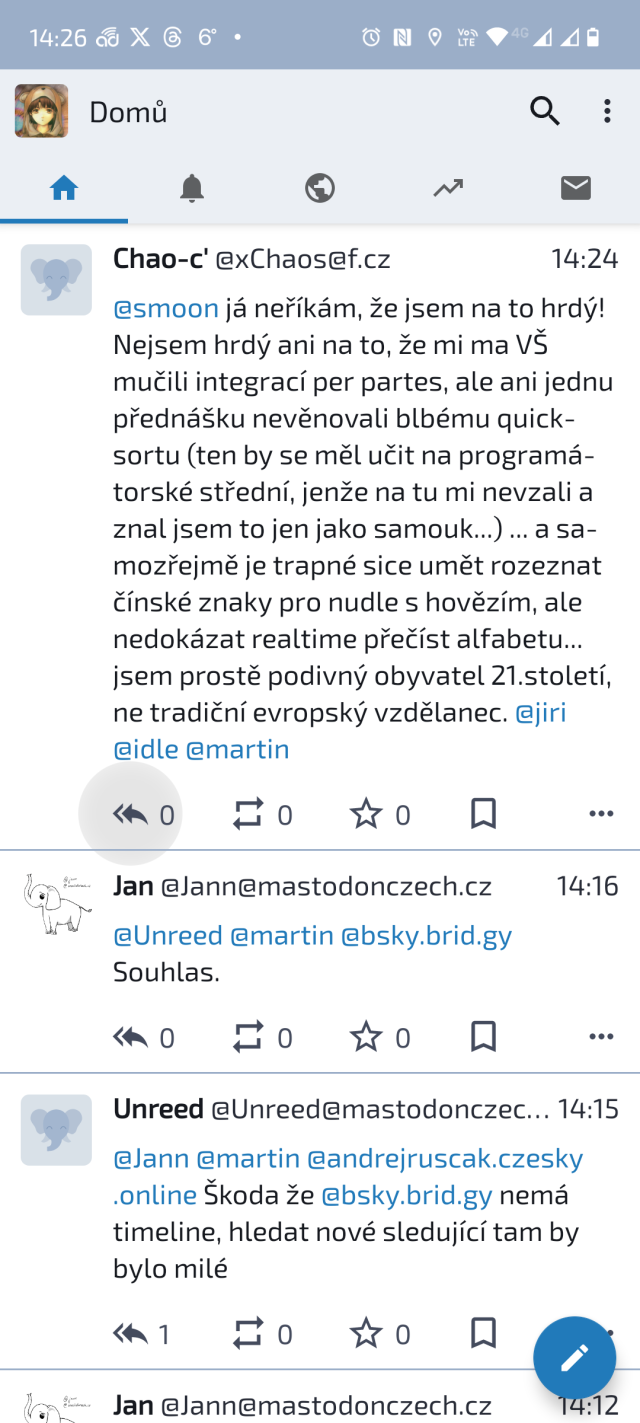640x1423 pixels.
Task: Open the @bsky.brid.gy mention in Jan's post
Action: pyautogui.click(x=426, y=936)
